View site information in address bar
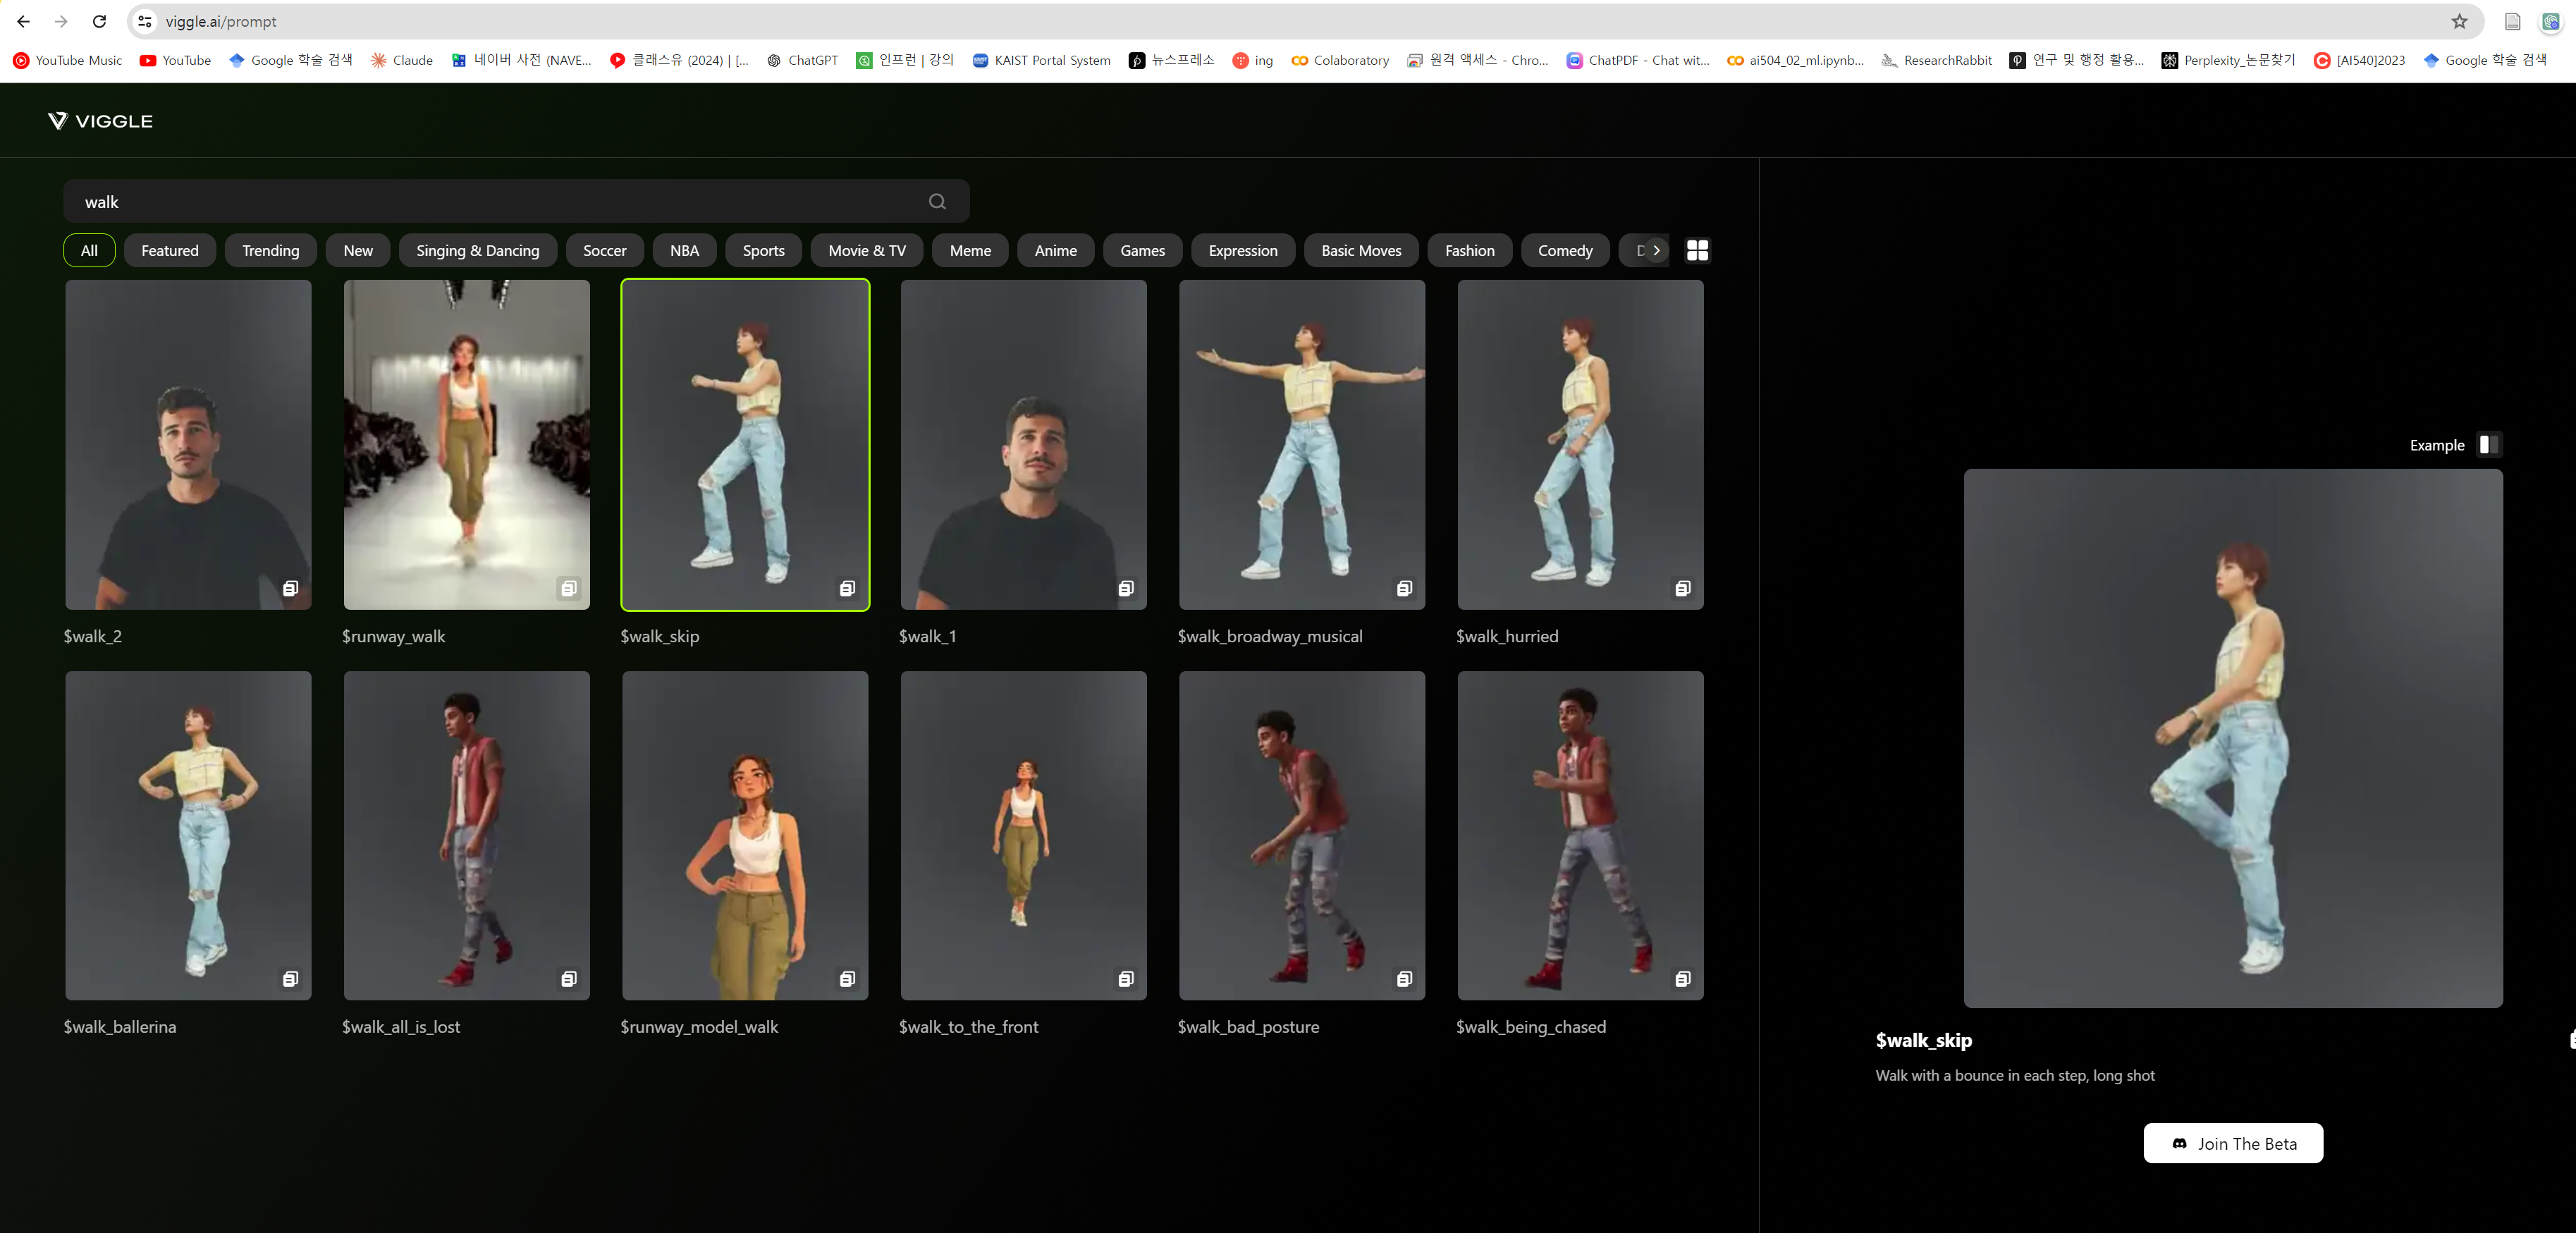Image resolution: width=2576 pixels, height=1233 pixels. pos(145,21)
